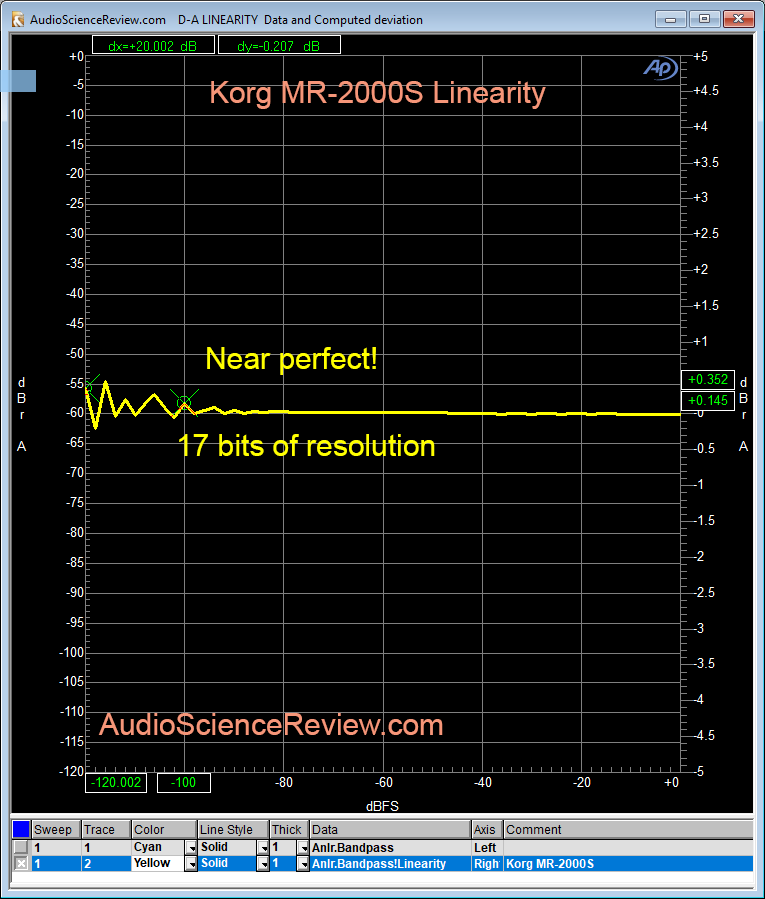The image size is (765, 899).
Task: Click the 'Near perfect!' annotation
Action: pos(291,359)
